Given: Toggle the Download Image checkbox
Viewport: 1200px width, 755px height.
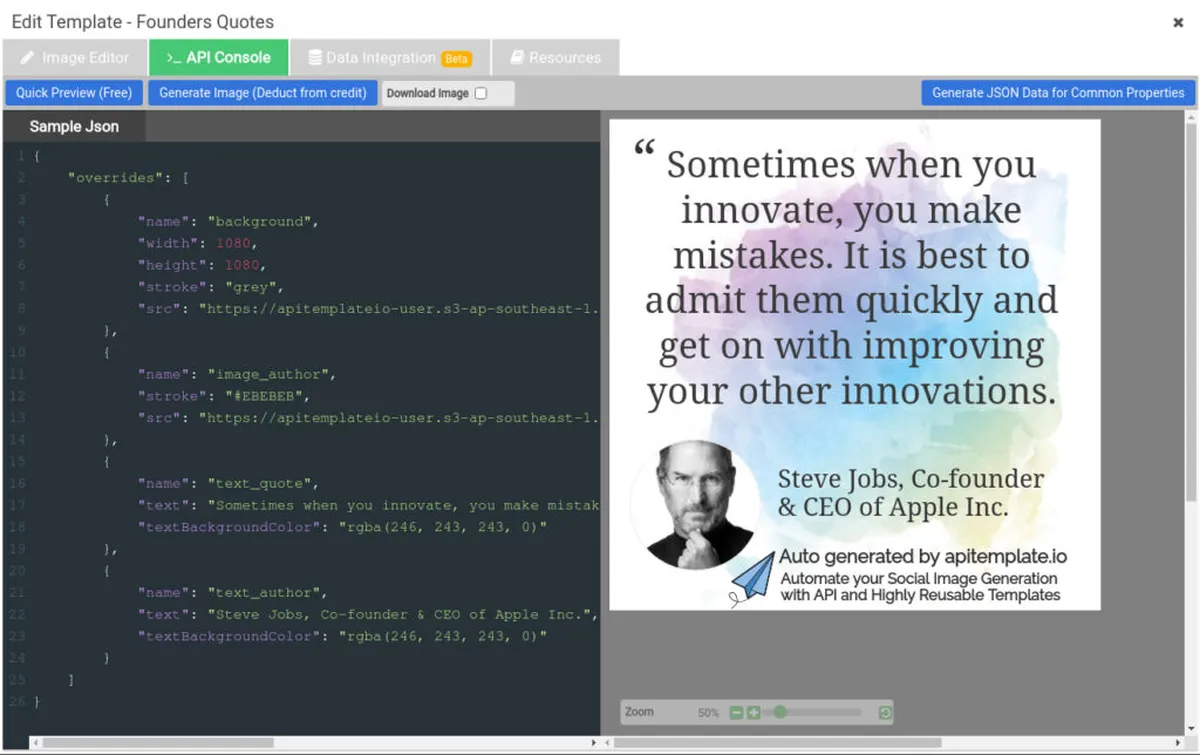Looking at the screenshot, I should tap(481, 93).
